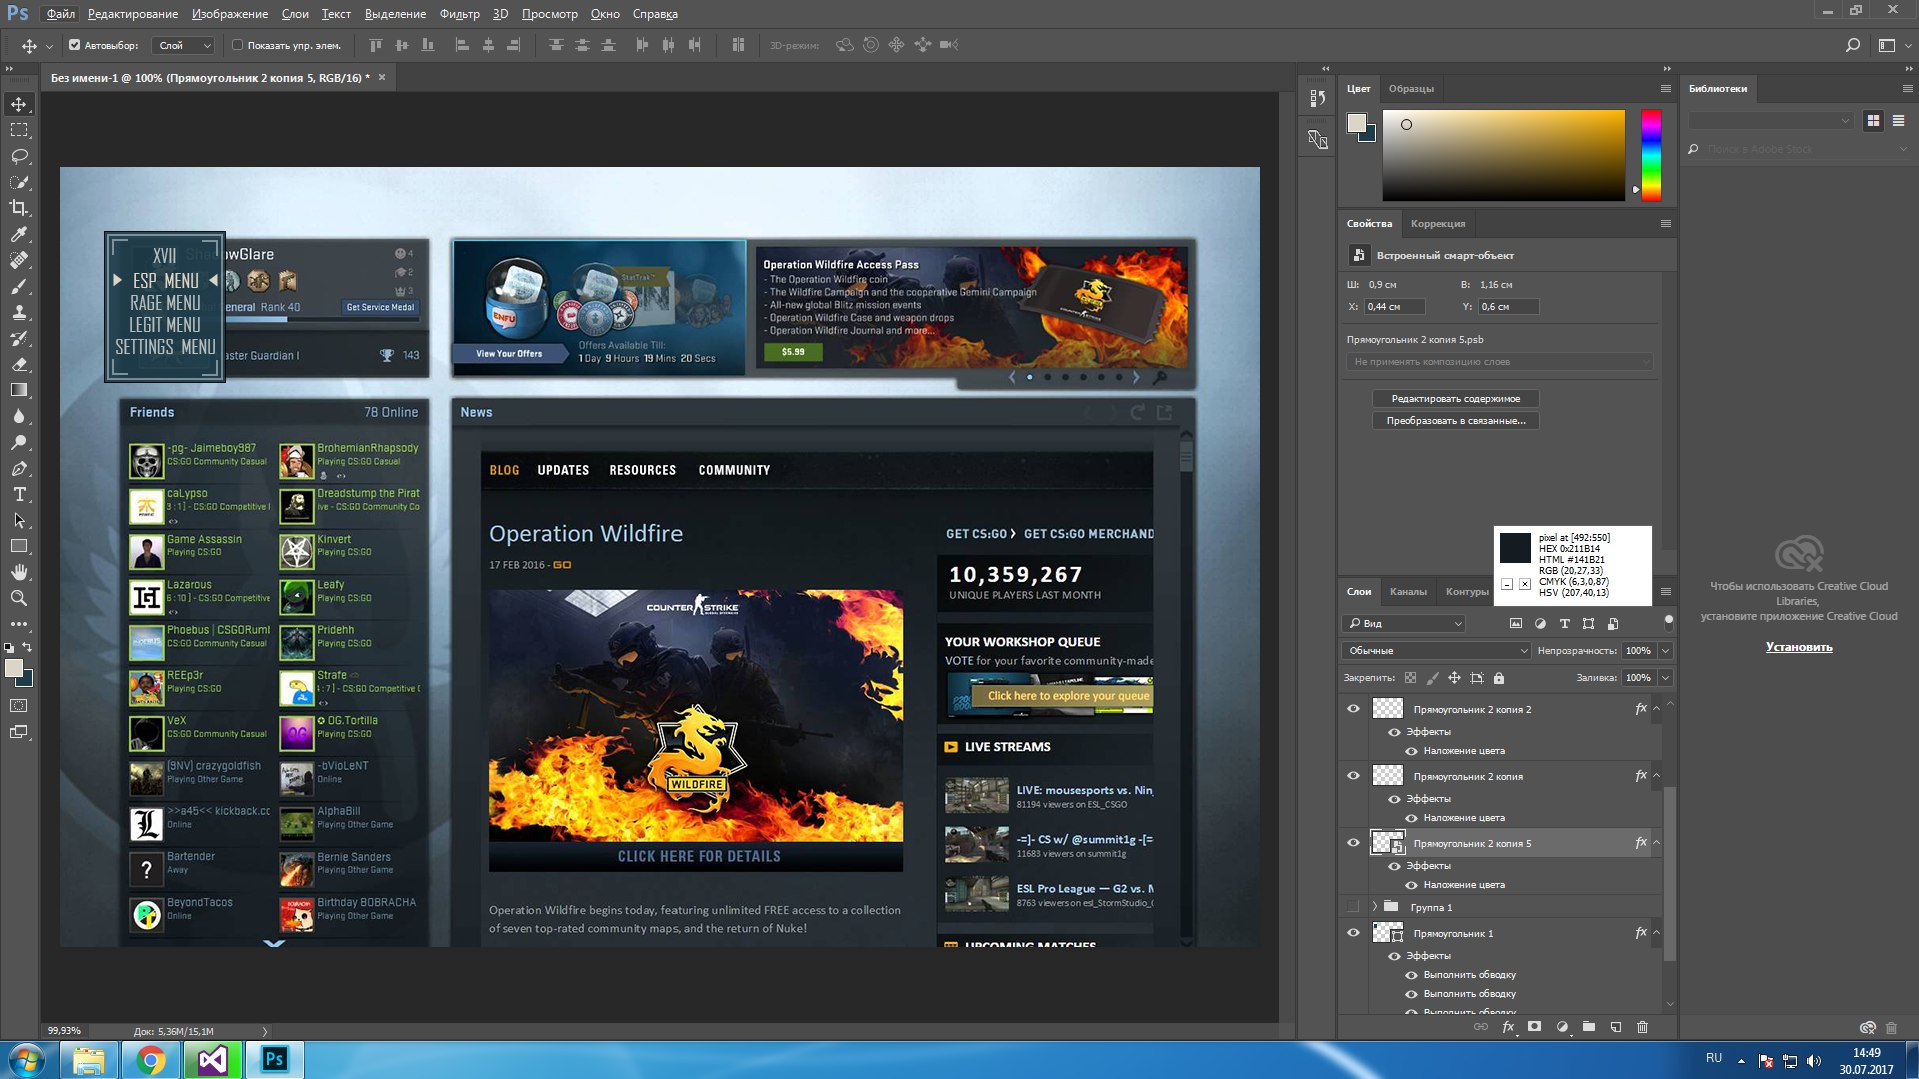Viewport: 1919px width, 1079px height.
Task: Select the Dodge tool
Action: click(19, 442)
